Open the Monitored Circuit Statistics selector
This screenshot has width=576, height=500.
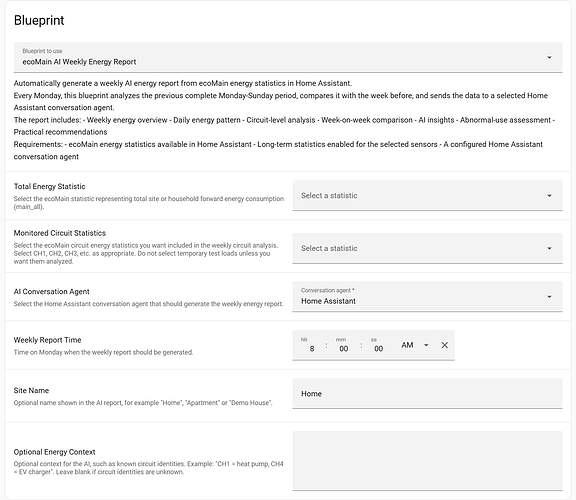coord(427,248)
